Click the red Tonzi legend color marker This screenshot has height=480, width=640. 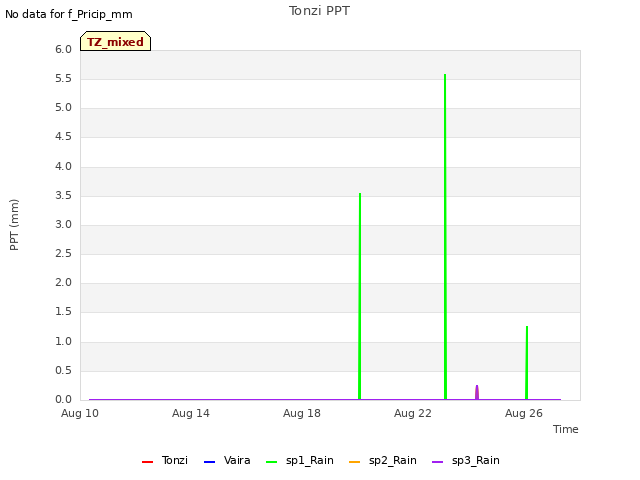(147, 462)
